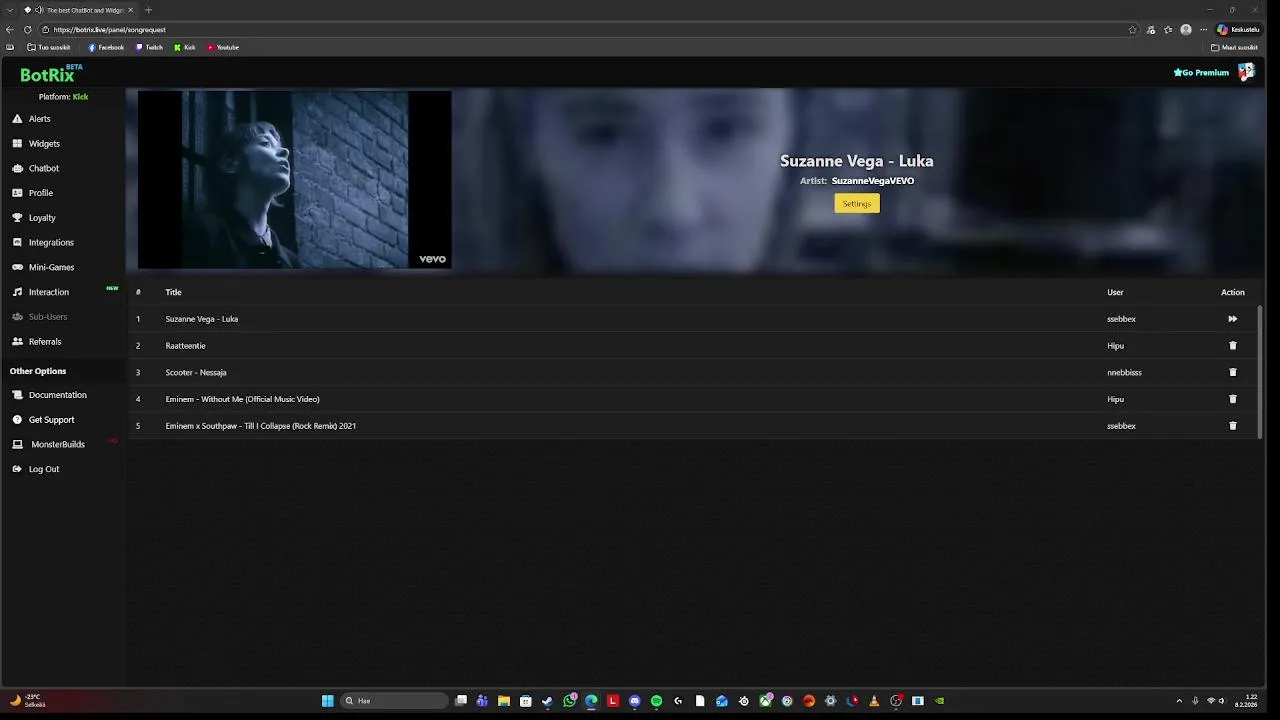1280x720 pixels.
Task: Open WhatsApp from the taskbar
Action: click(x=570, y=701)
